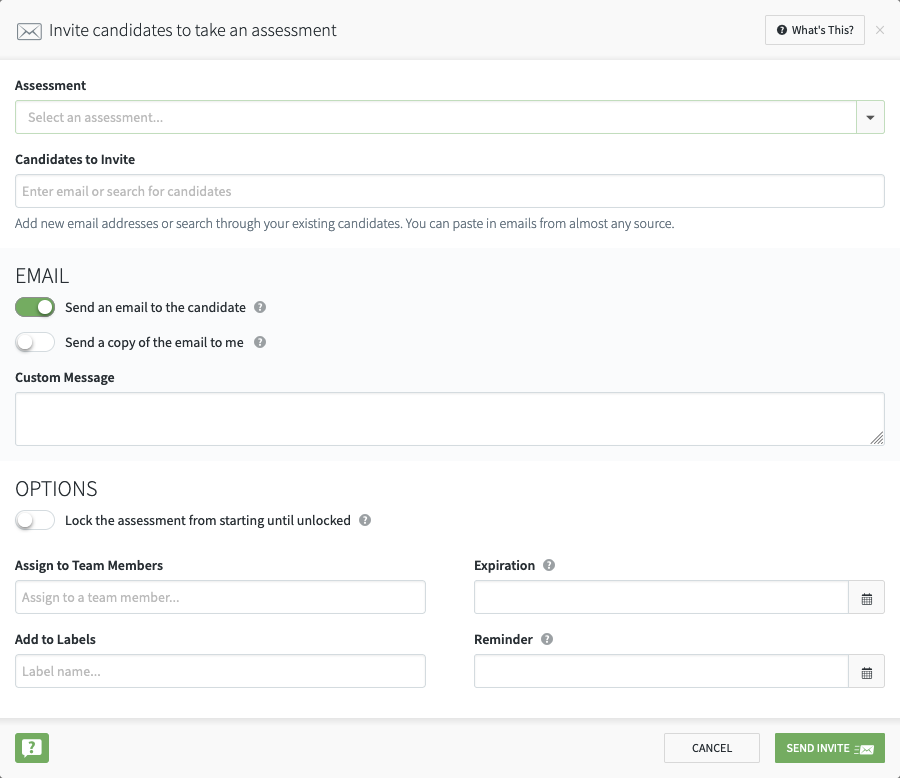900x778 pixels.
Task: Click the Expiration calendar icon
Action: point(866,597)
